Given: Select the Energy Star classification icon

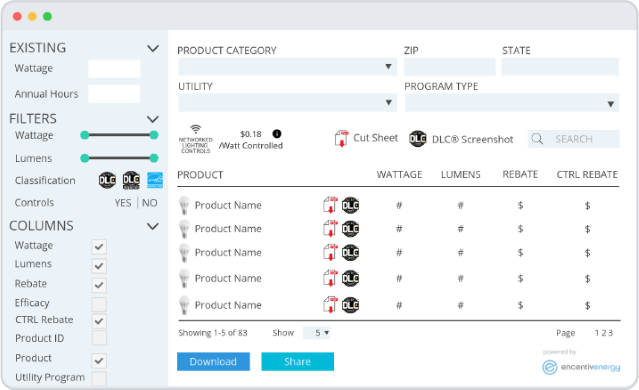Looking at the screenshot, I should click(155, 180).
